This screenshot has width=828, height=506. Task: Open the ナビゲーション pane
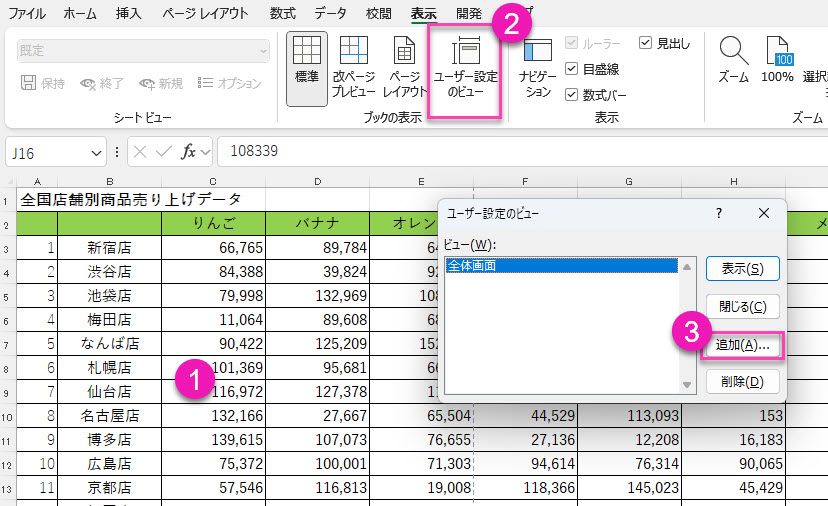(x=537, y=67)
